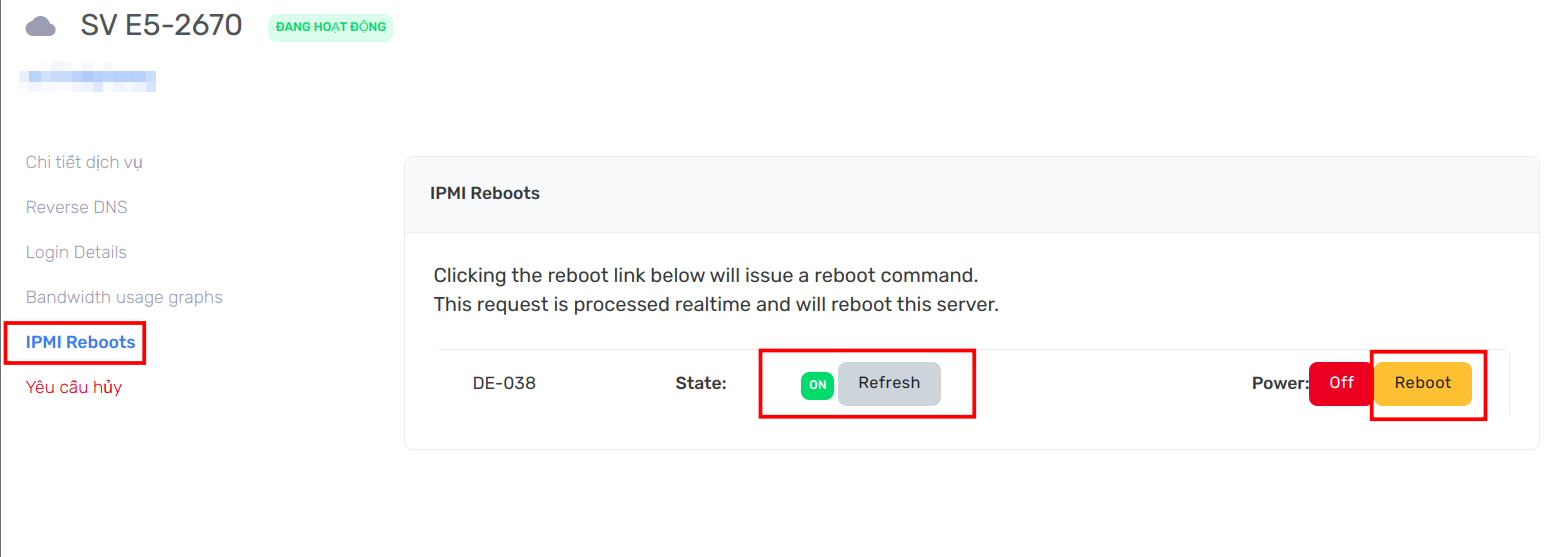Click the State: label
Screen dimensions: 1546x557
701,383
